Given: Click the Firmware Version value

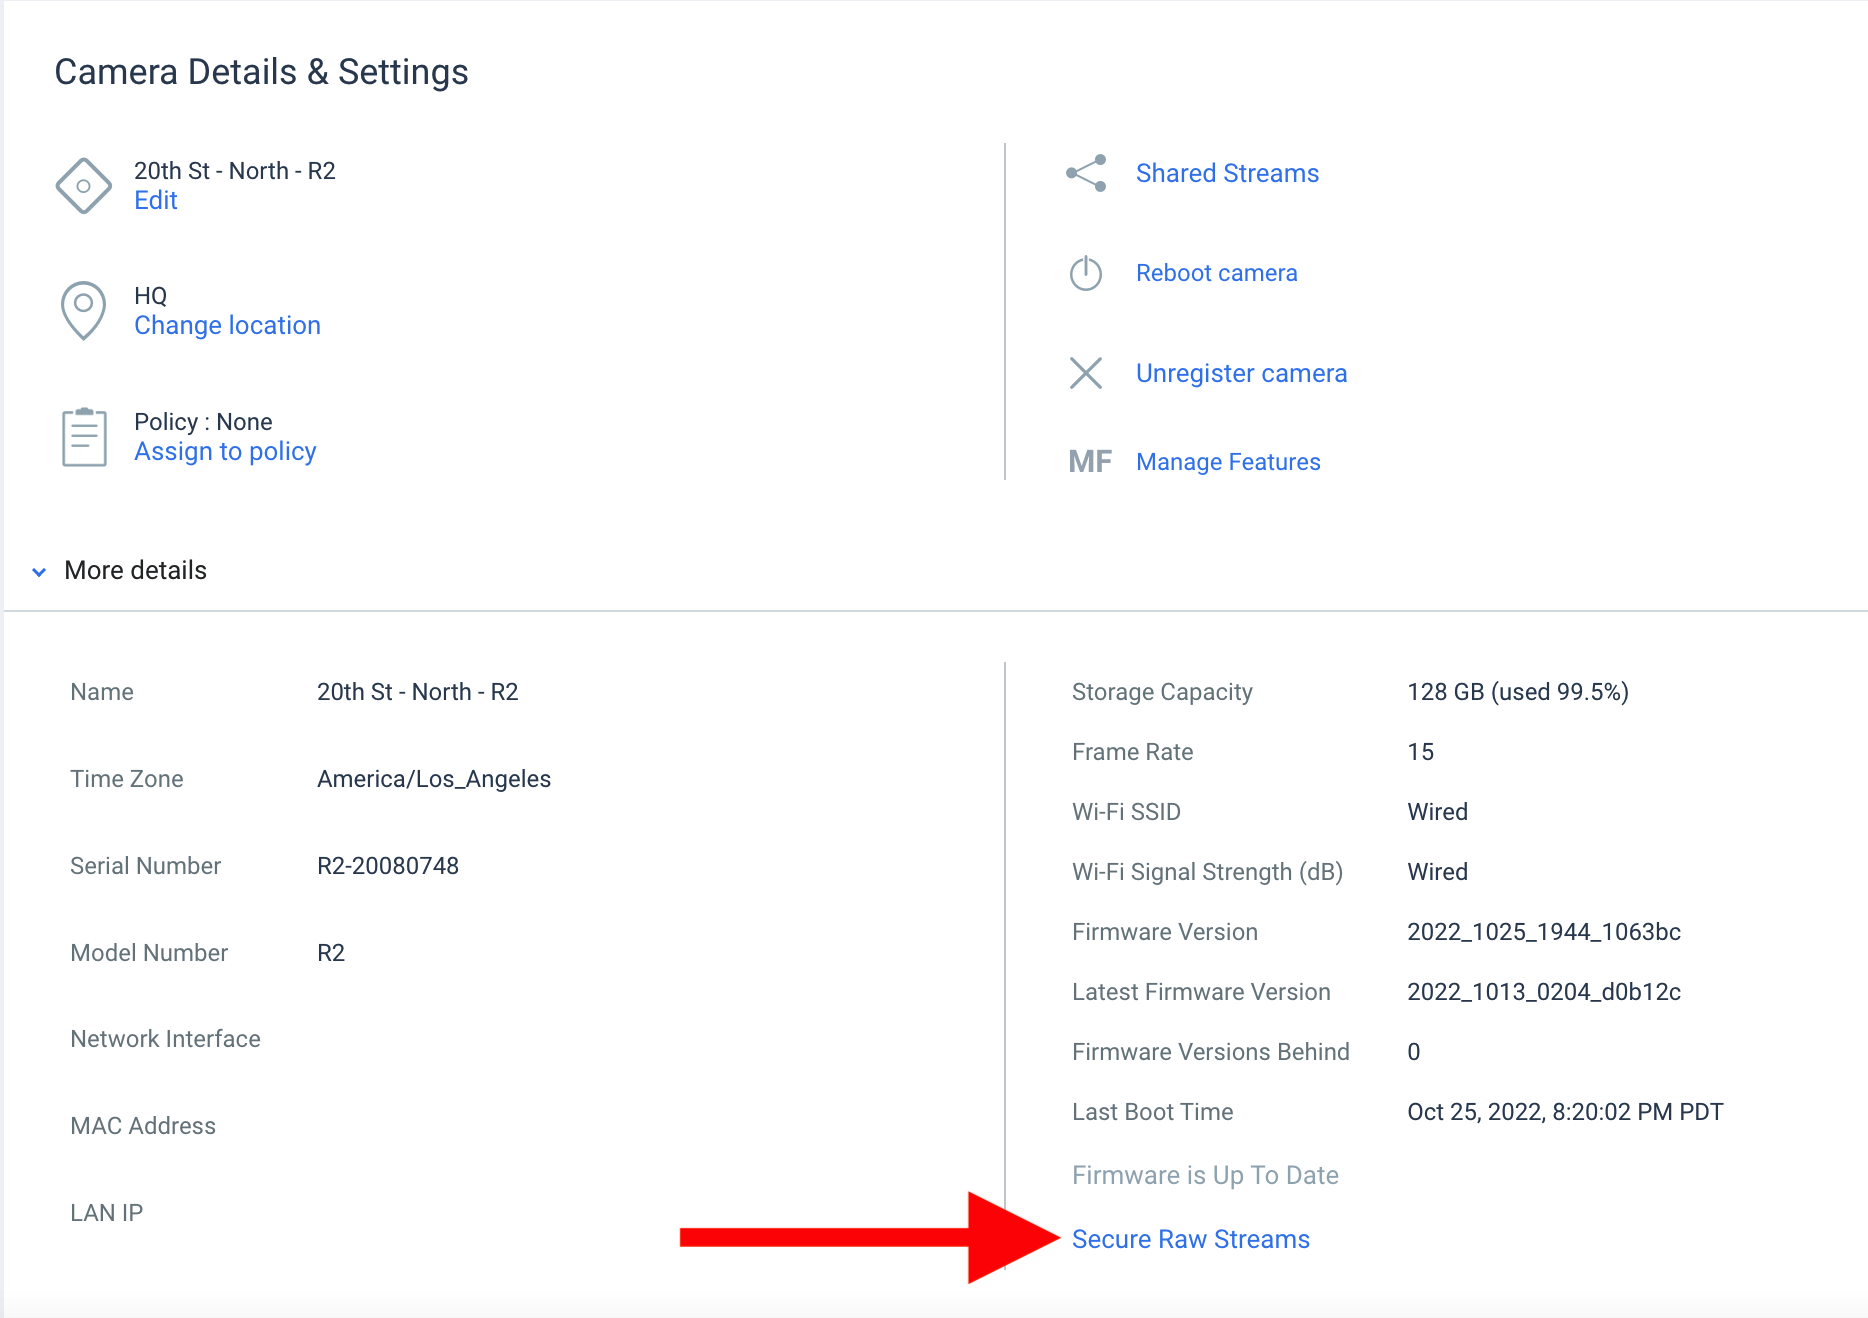Looking at the screenshot, I should pyautogui.click(x=1544, y=931).
